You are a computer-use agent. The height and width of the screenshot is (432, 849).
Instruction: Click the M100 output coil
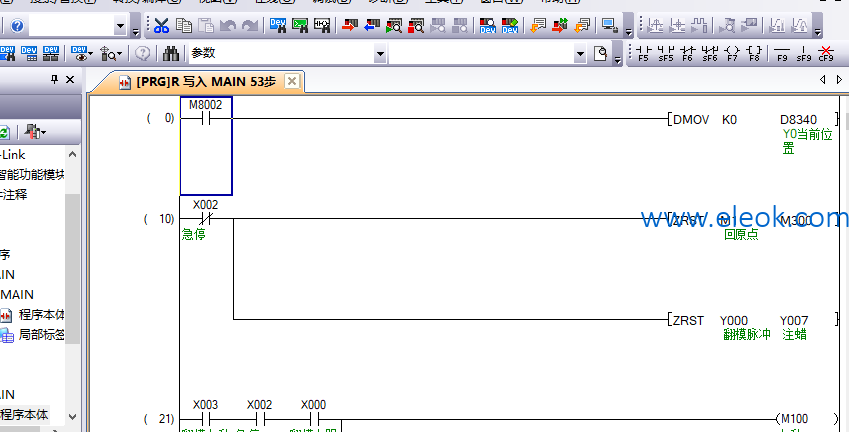[x=807, y=419]
